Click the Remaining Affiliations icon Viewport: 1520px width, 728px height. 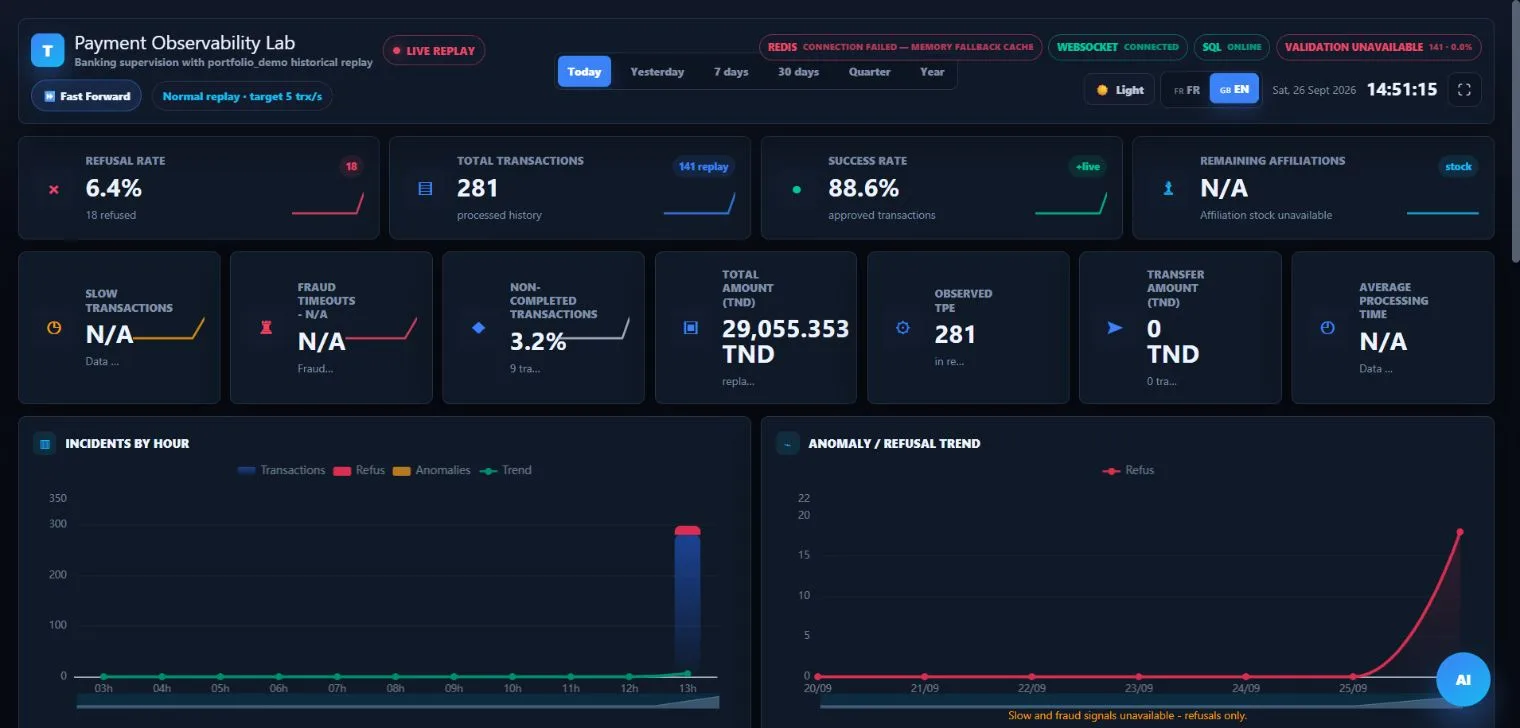(1168, 188)
